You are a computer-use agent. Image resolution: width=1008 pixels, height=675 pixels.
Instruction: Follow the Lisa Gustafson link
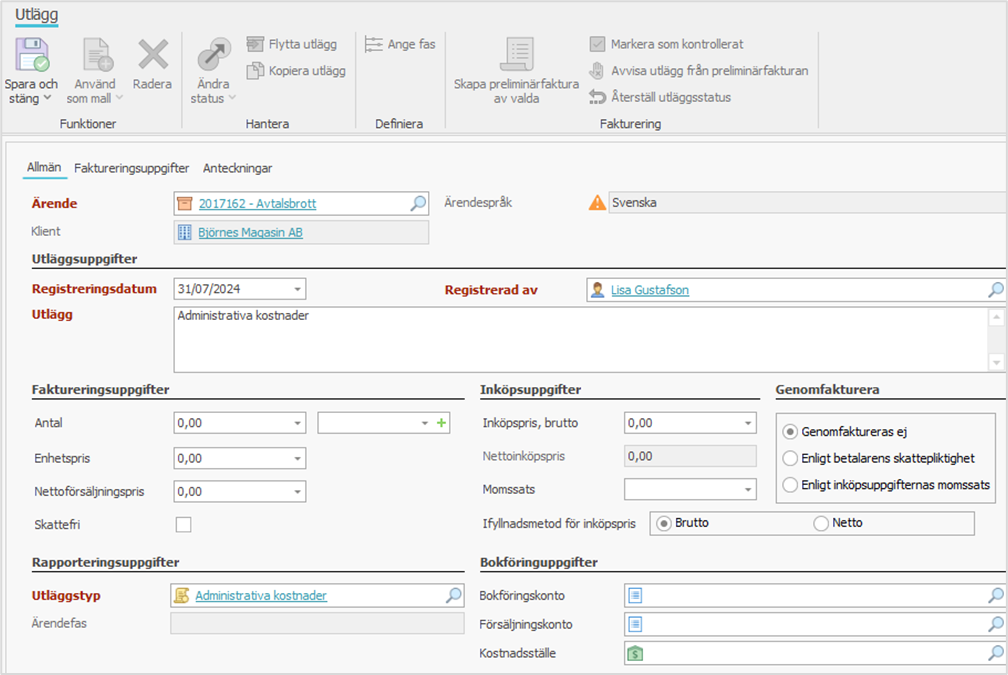pos(649,290)
